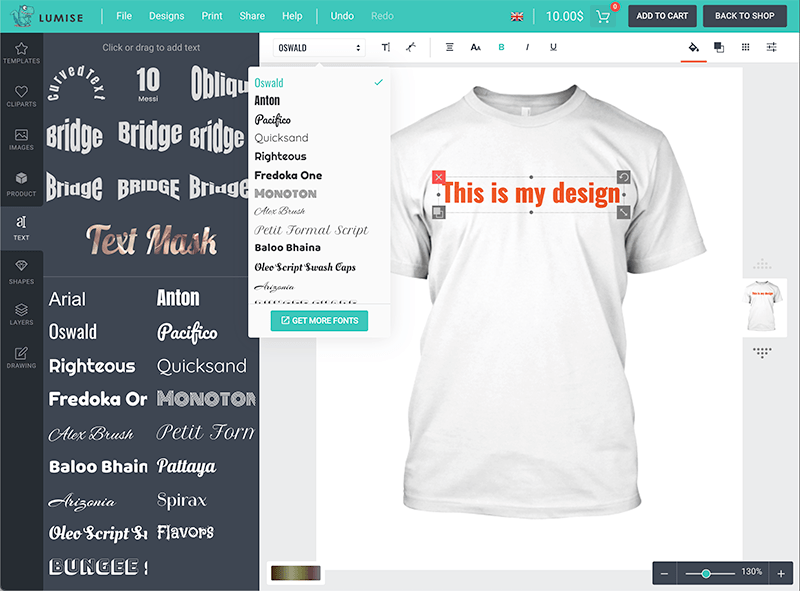Click the shopping cart icon
The height and width of the screenshot is (591, 800).
[603, 16]
